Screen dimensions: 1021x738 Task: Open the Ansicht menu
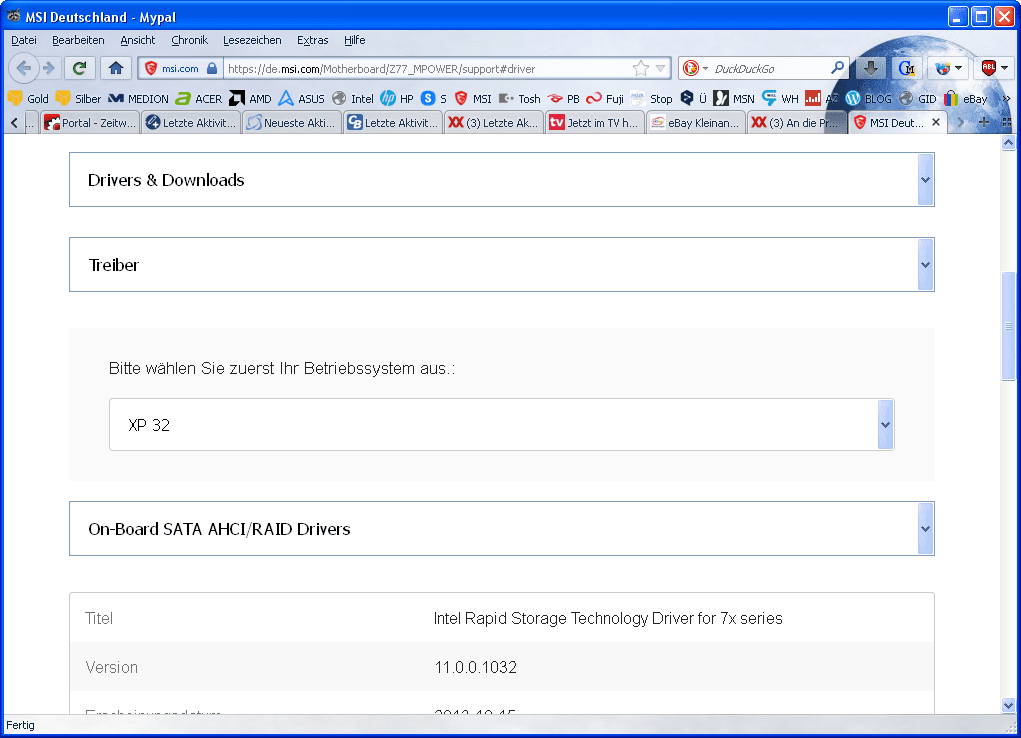[137, 40]
